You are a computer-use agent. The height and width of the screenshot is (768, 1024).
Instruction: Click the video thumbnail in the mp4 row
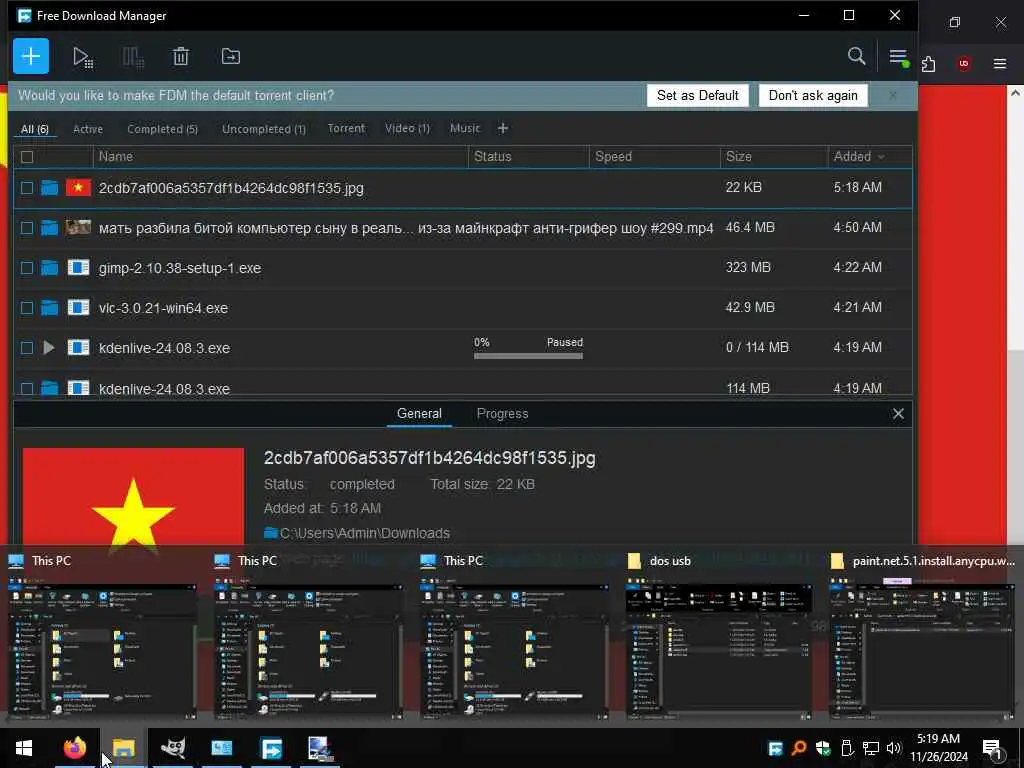[78, 227]
